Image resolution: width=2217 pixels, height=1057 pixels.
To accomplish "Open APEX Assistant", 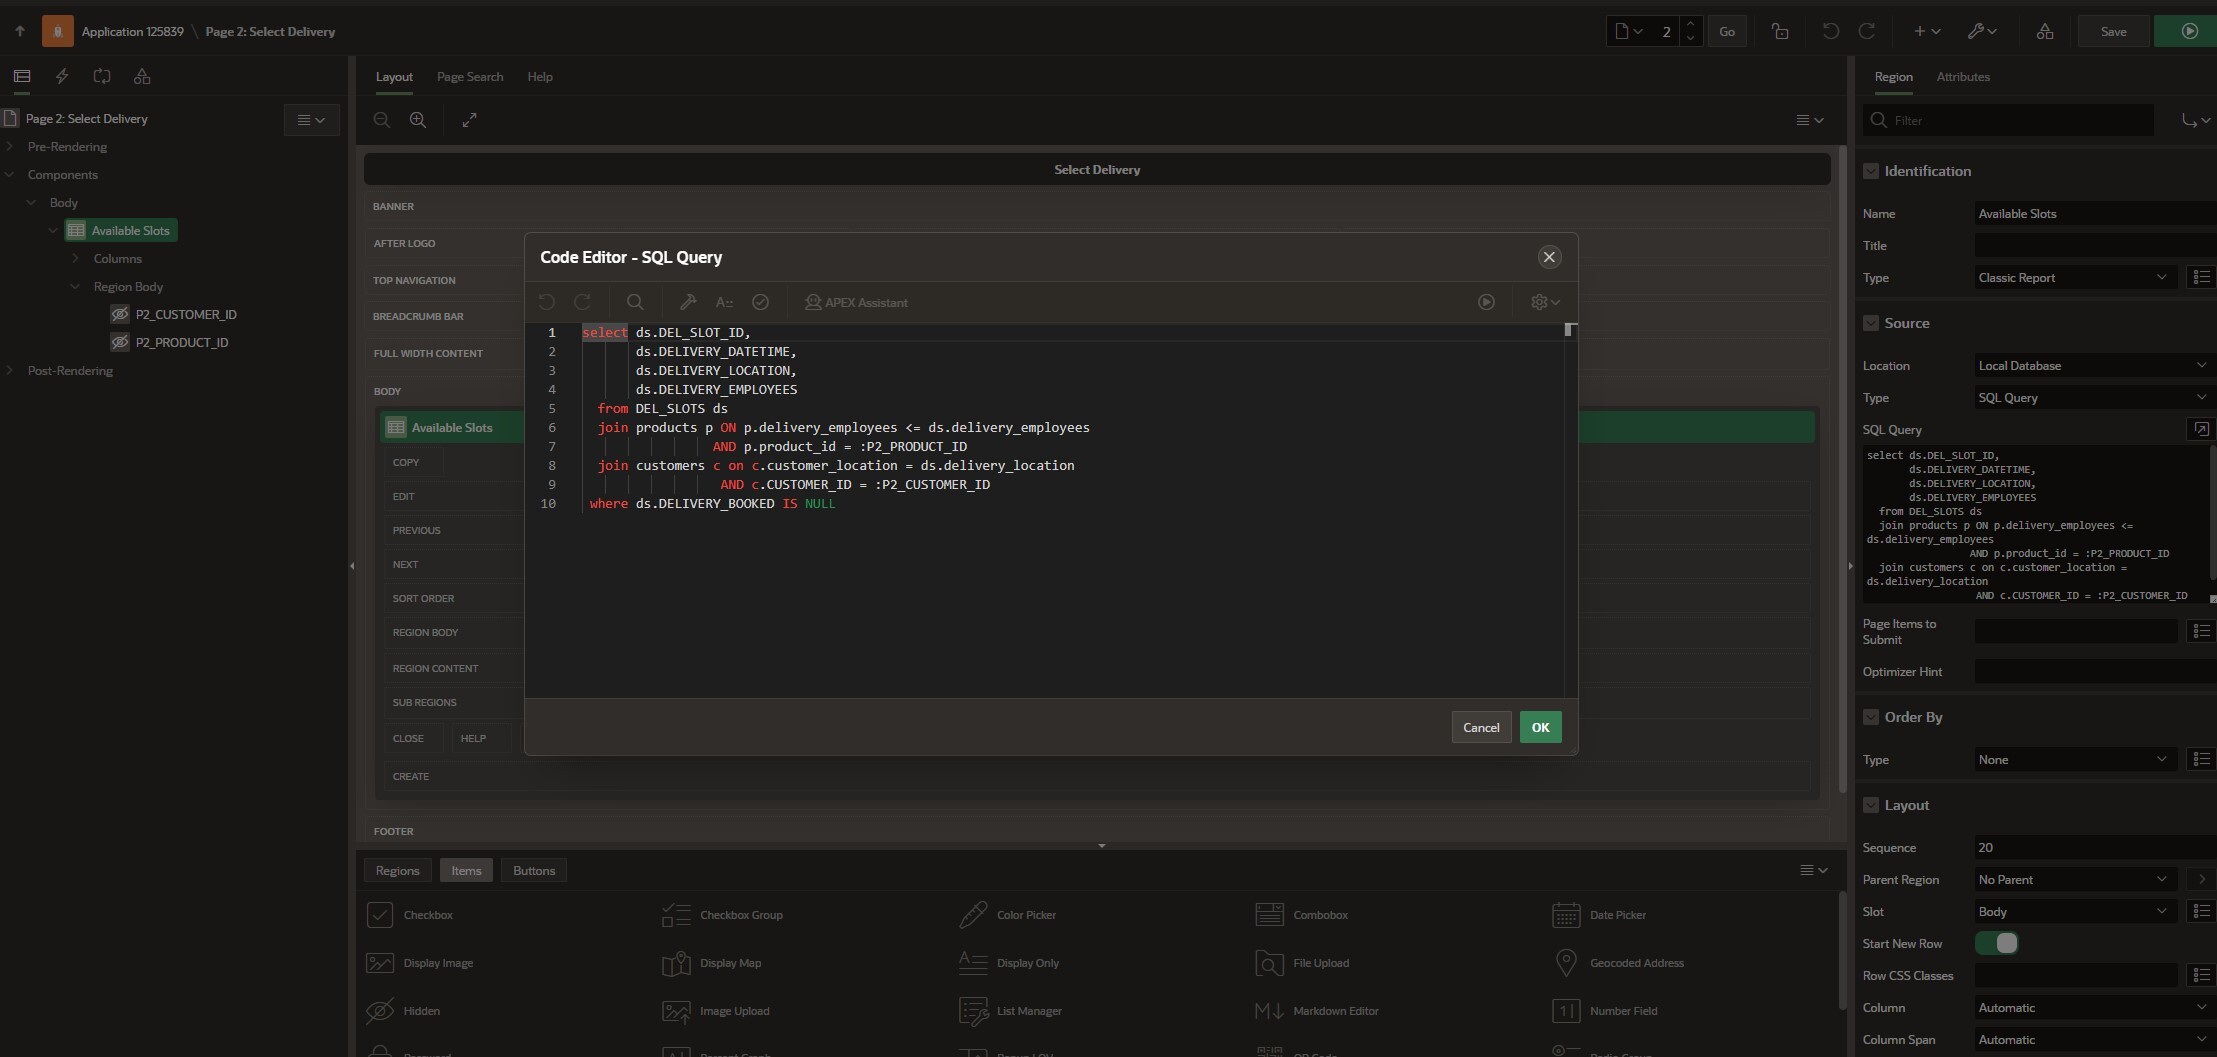I will [856, 302].
